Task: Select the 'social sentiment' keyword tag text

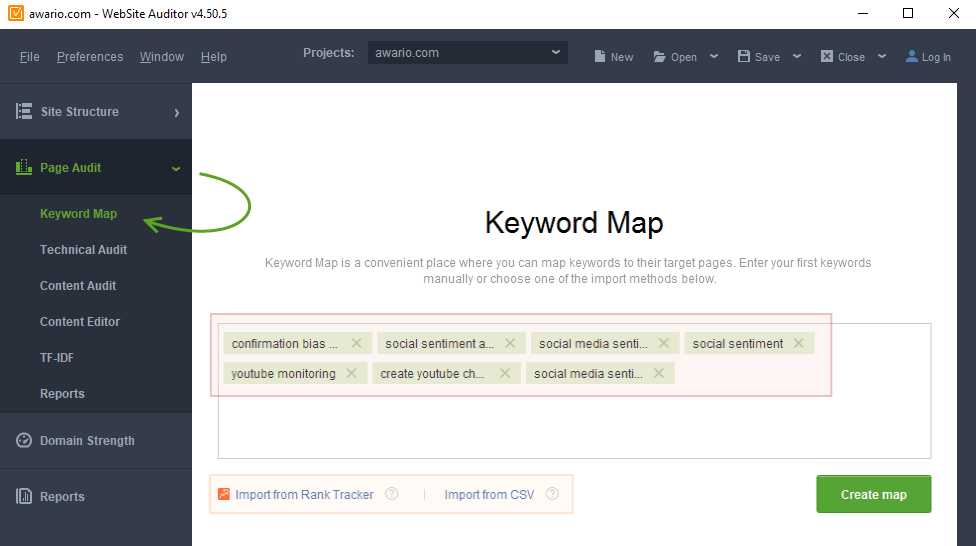Action: point(738,344)
